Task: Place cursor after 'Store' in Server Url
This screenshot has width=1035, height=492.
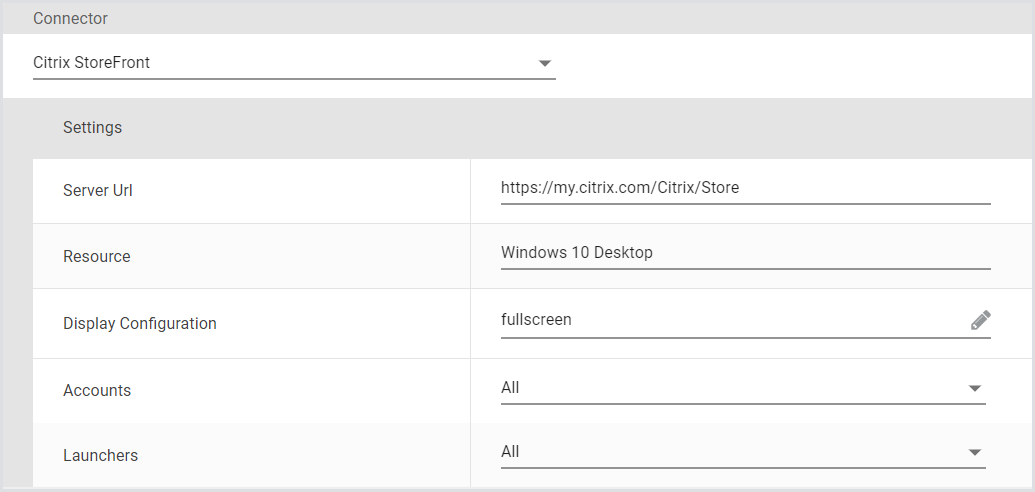Action: 741,188
